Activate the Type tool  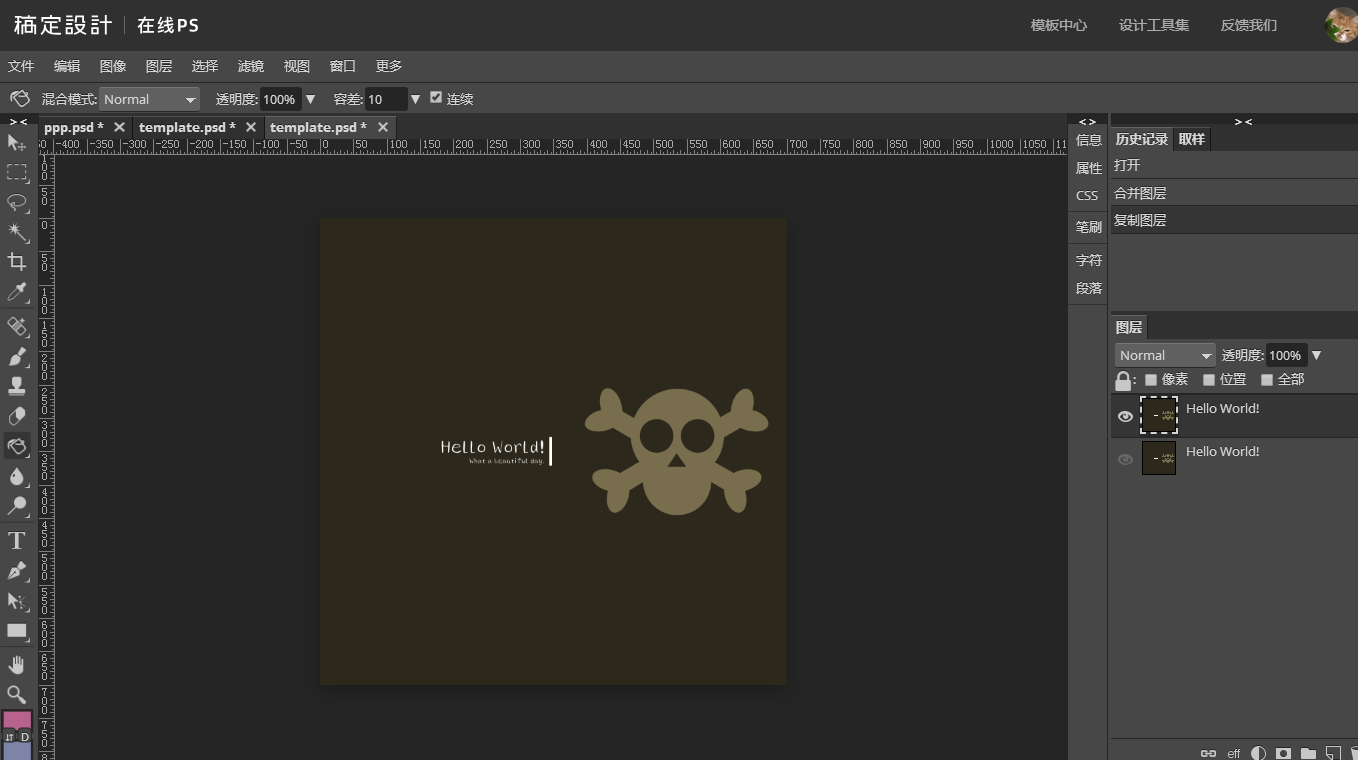pyautogui.click(x=17, y=541)
